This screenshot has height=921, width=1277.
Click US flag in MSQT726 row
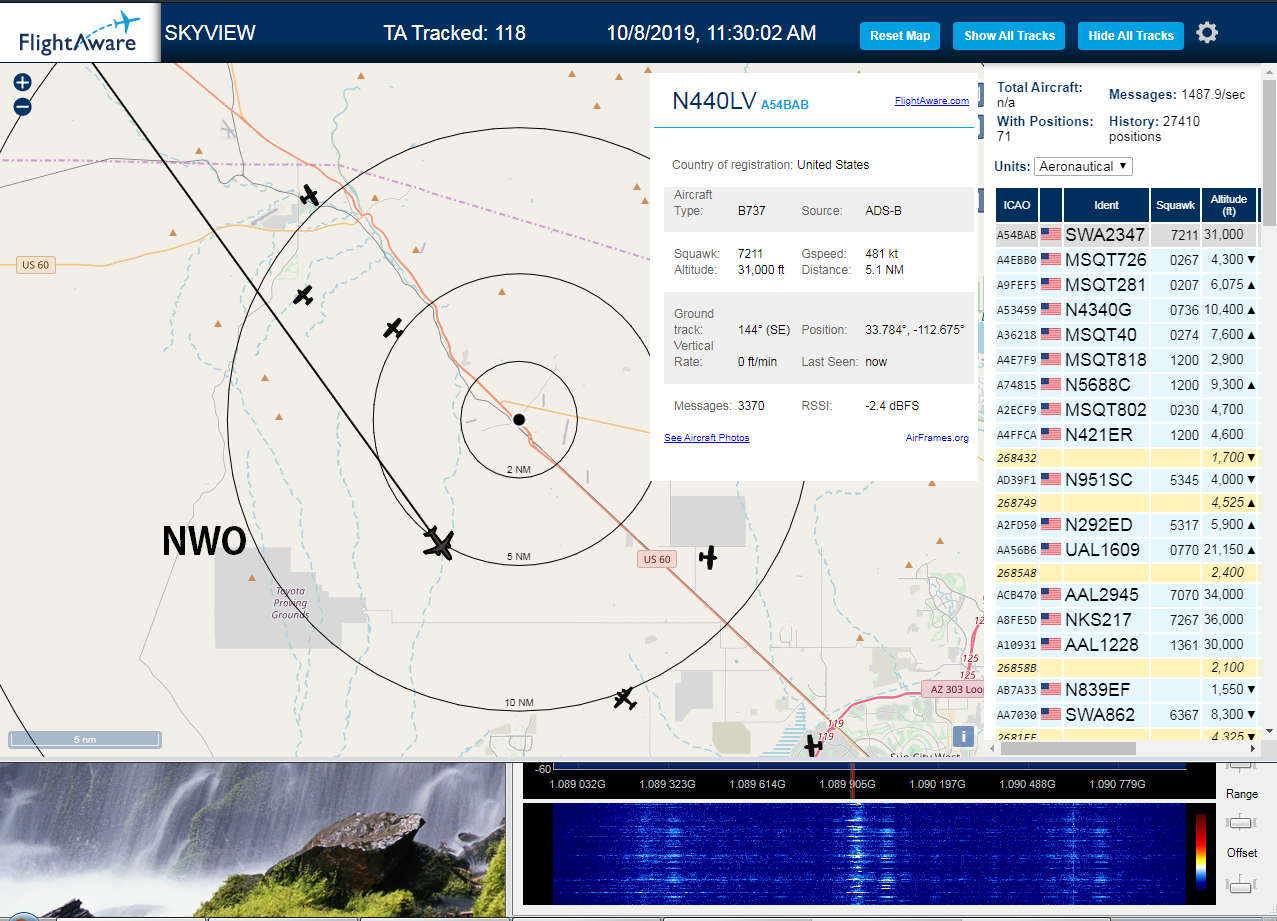click(x=1051, y=260)
